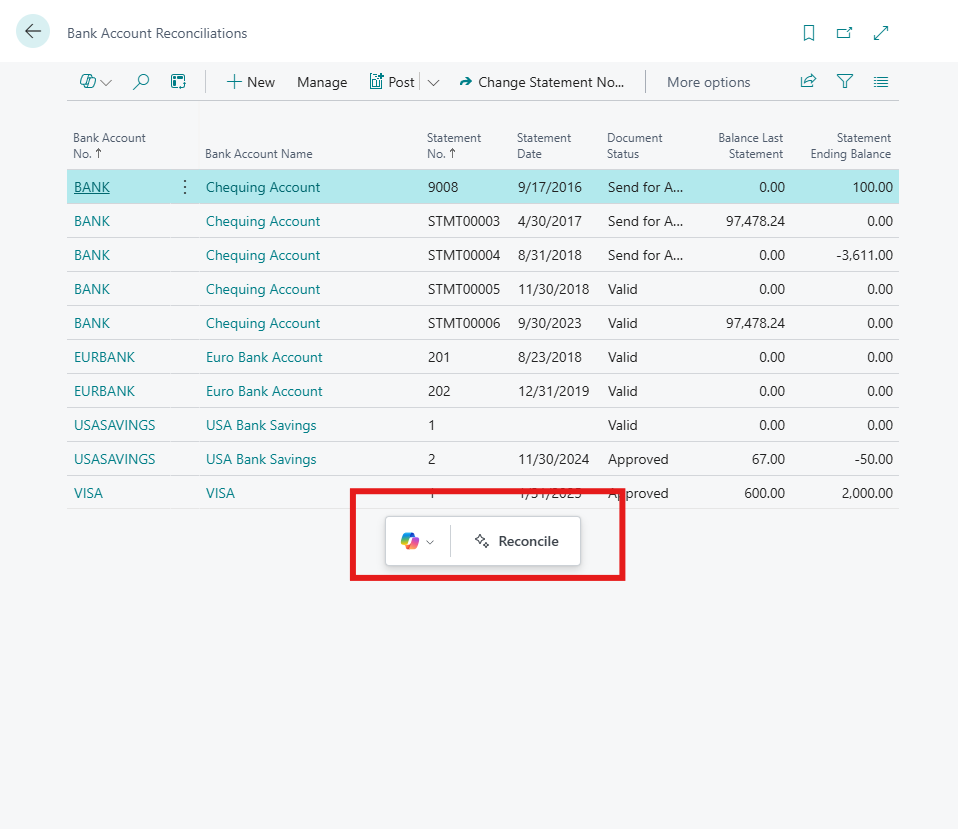Sort by Statement No. column header
Image resolution: width=958 pixels, height=829 pixels.
pyautogui.click(x=453, y=145)
